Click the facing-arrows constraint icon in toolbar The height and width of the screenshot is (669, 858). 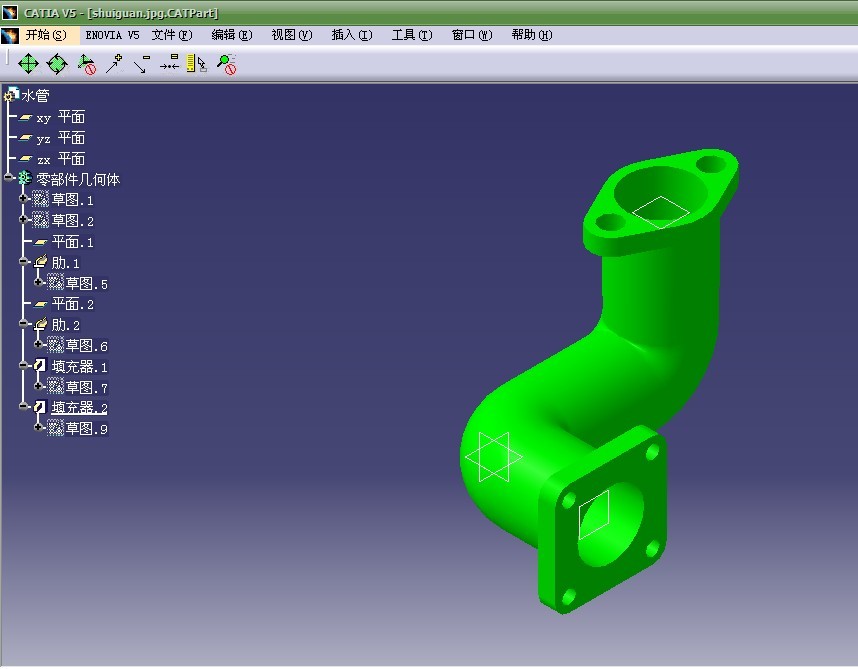click(169, 64)
